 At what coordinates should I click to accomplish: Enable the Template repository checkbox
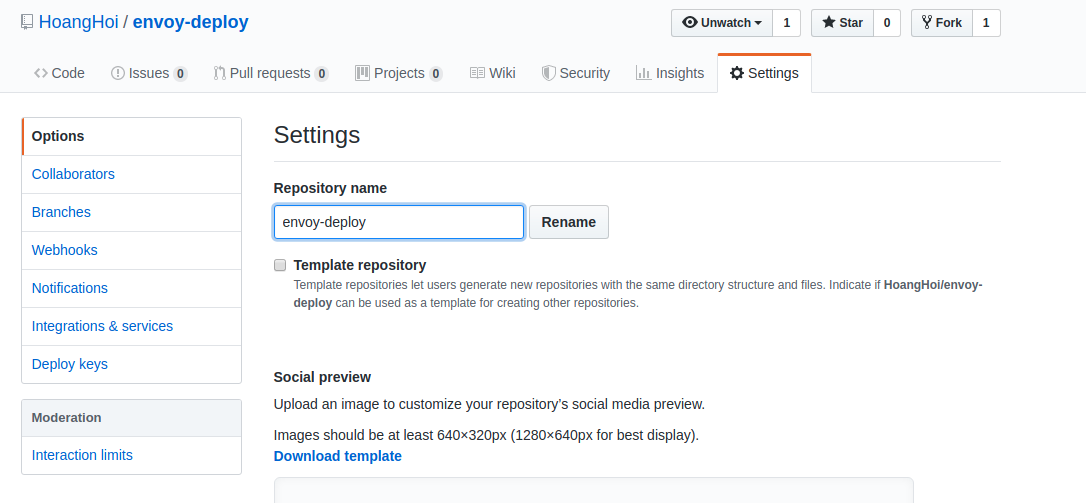pyautogui.click(x=281, y=265)
